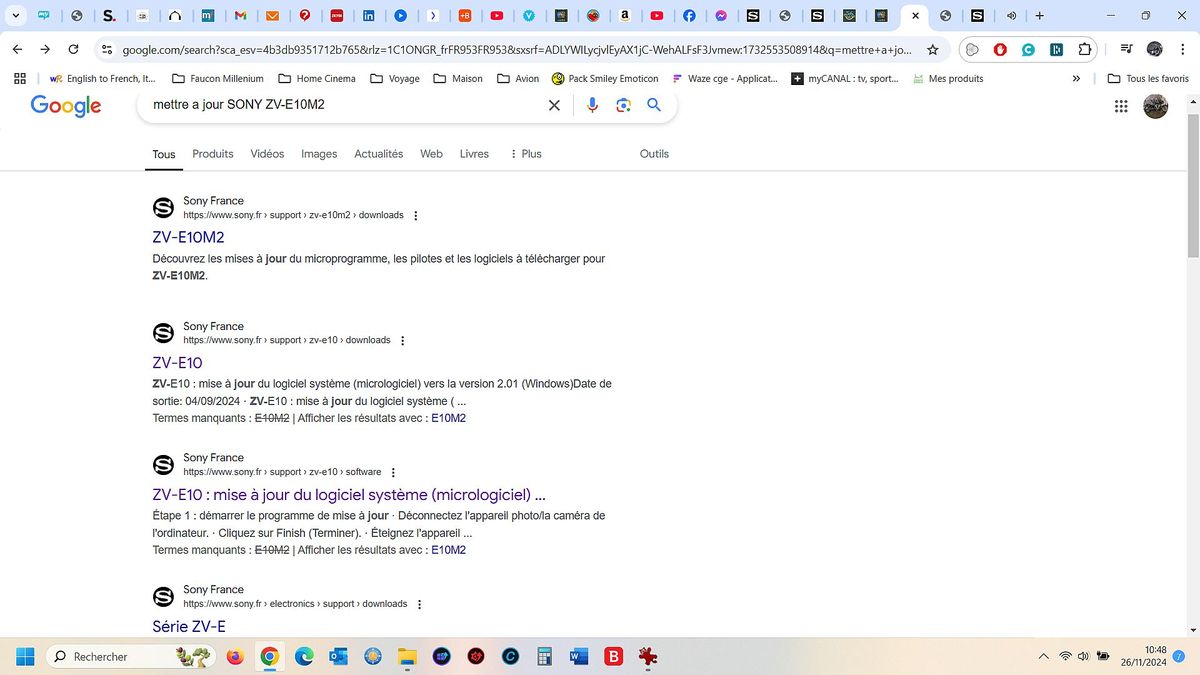Open the Windows Start menu
The image size is (1200, 675).
(x=24, y=656)
